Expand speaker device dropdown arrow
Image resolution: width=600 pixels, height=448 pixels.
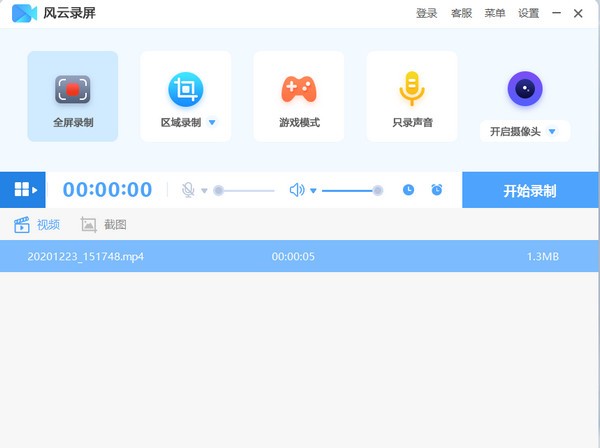[313, 191]
